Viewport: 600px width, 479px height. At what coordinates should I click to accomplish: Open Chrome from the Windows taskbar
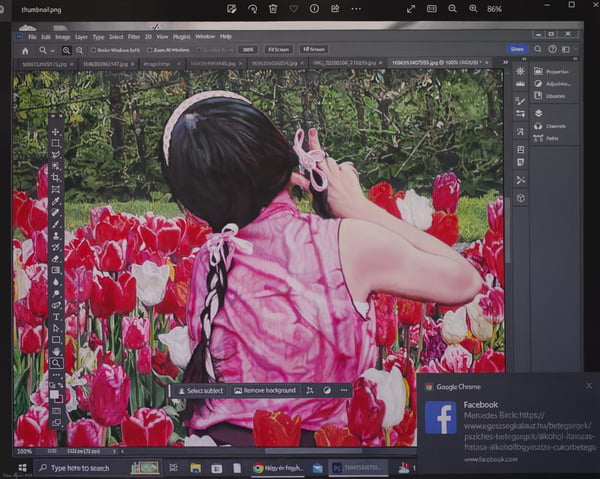click(x=278, y=468)
